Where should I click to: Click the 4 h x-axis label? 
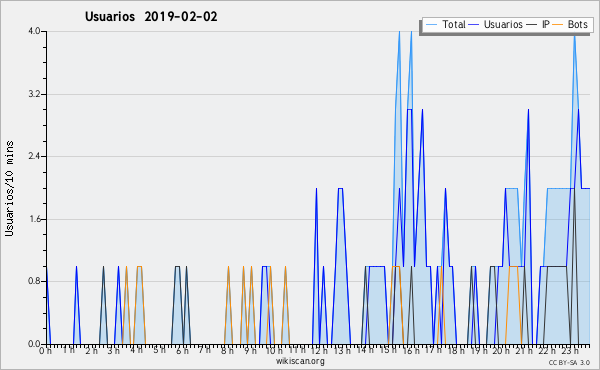[136, 350]
